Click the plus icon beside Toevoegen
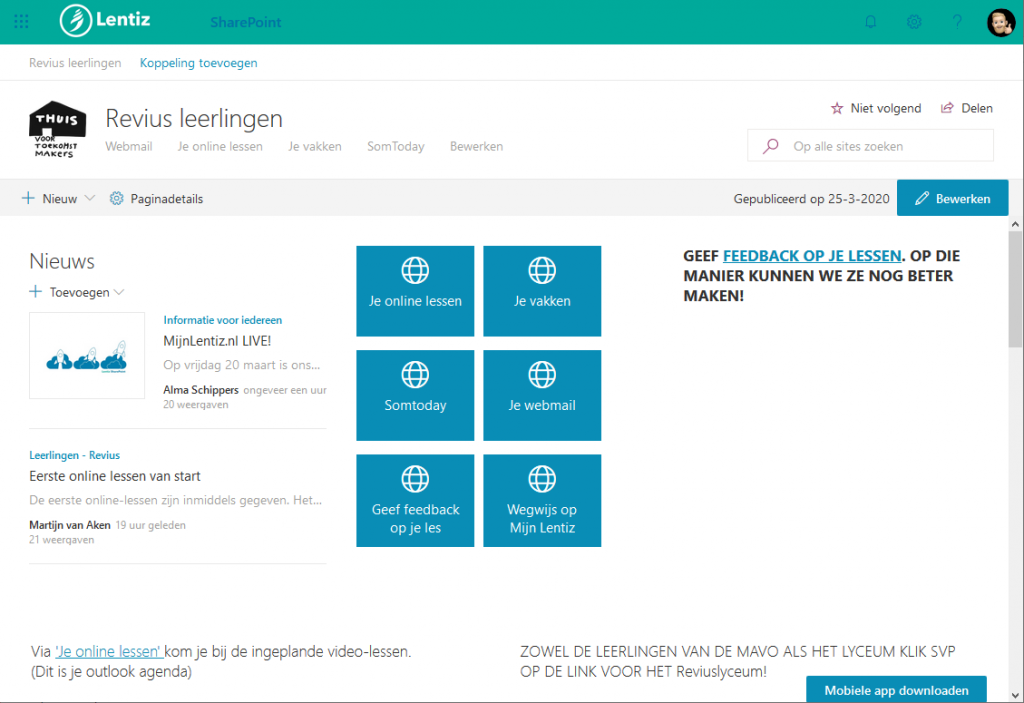 click(36, 291)
